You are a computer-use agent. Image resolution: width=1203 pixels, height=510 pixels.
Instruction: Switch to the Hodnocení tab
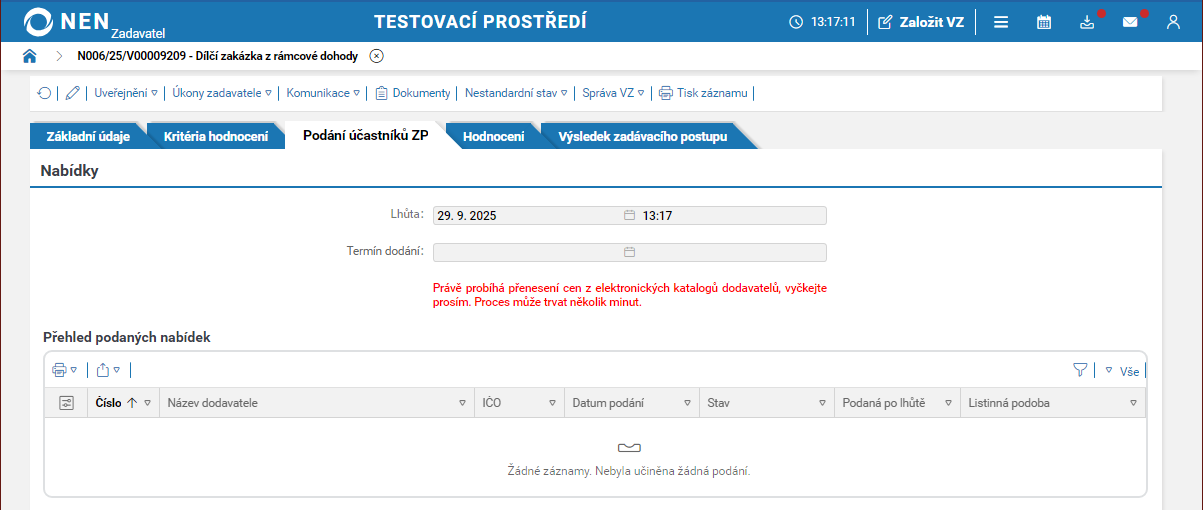point(494,137)
